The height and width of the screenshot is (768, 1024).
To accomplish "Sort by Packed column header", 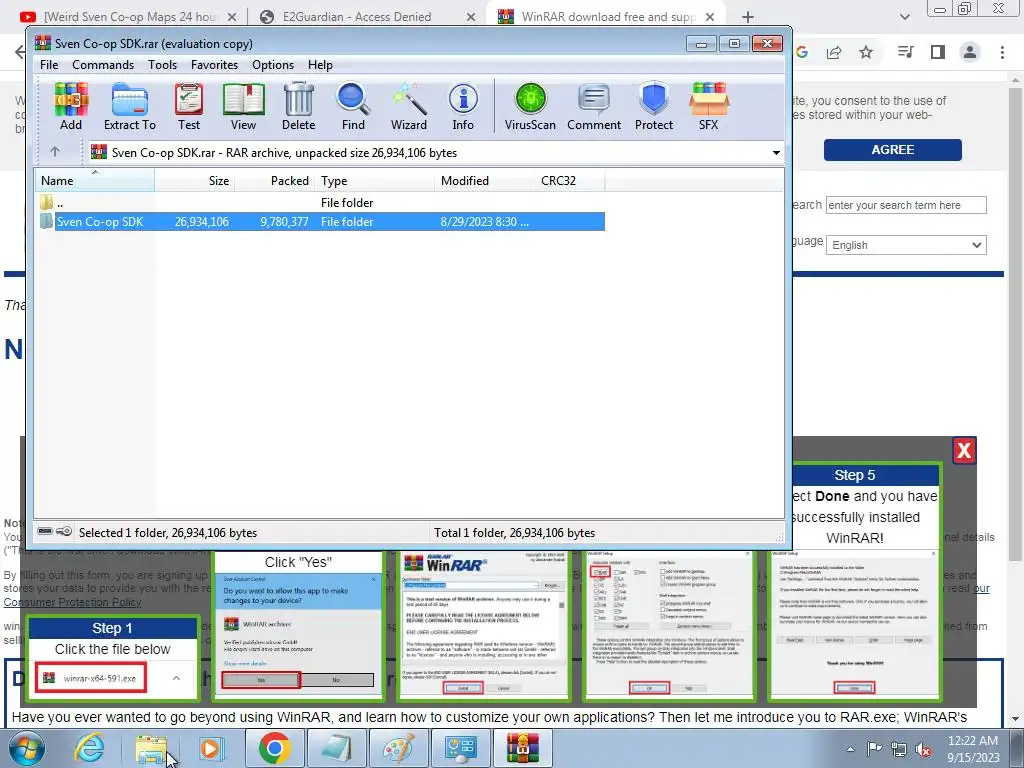I will pyautogui.click(x=274, y=180).
